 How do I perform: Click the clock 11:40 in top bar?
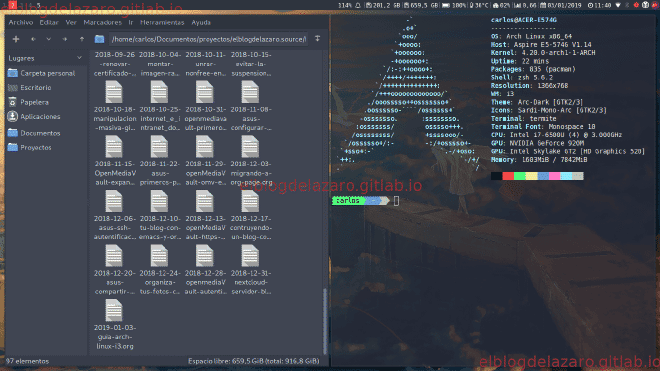pyautogui.click(x=599, y=5)
